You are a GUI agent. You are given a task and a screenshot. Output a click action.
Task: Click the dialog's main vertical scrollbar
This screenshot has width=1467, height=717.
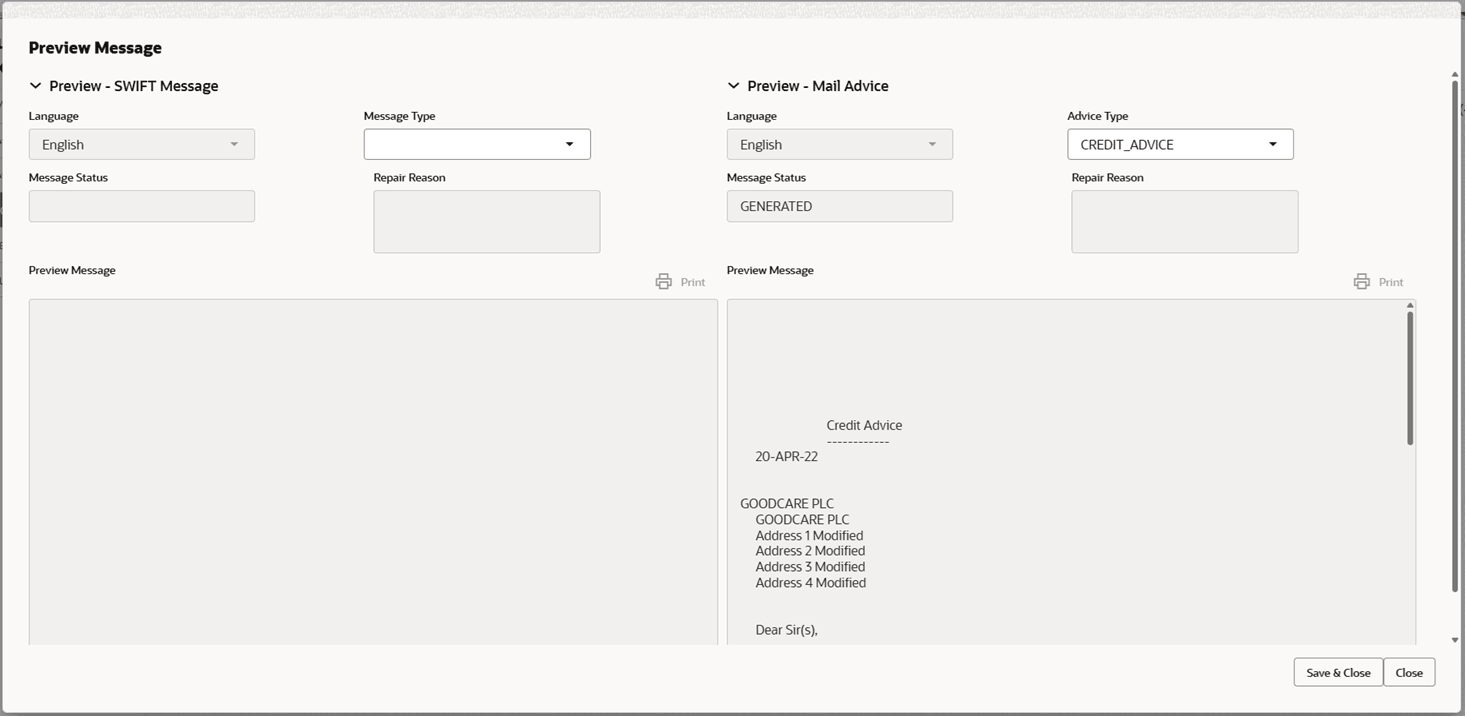tap(1455, 336)
